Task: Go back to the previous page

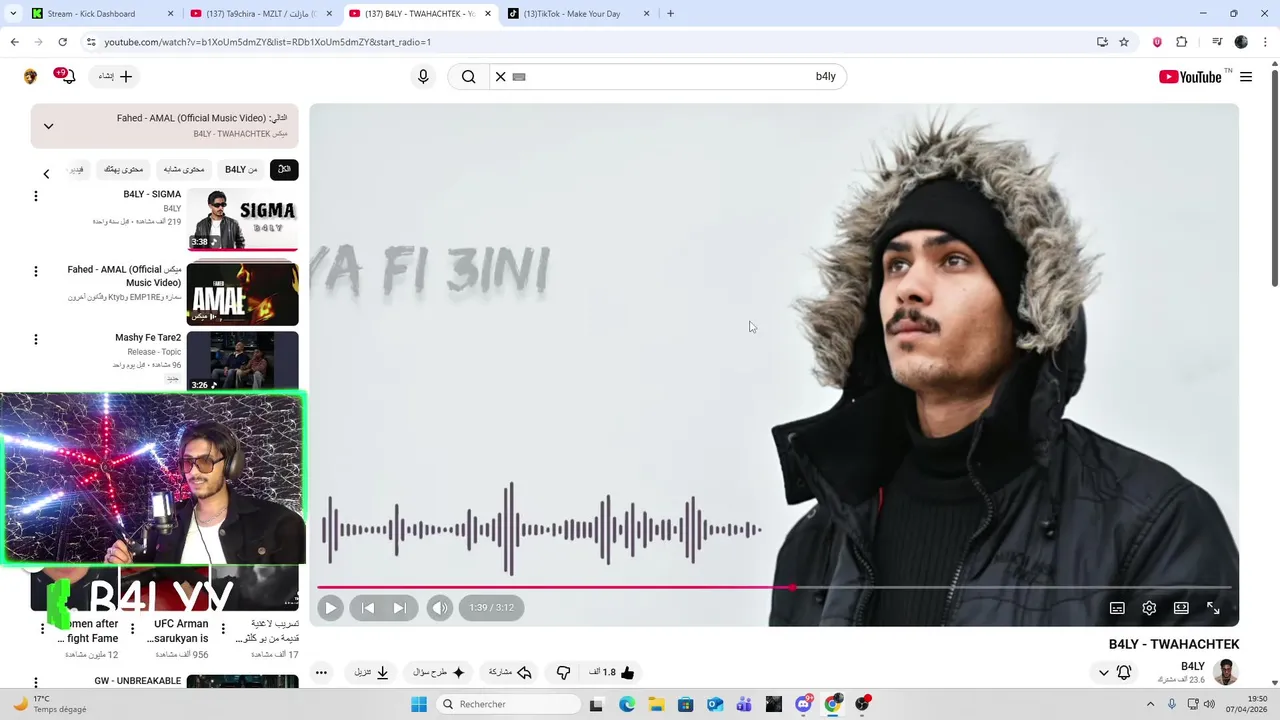Action: (14, 42)
